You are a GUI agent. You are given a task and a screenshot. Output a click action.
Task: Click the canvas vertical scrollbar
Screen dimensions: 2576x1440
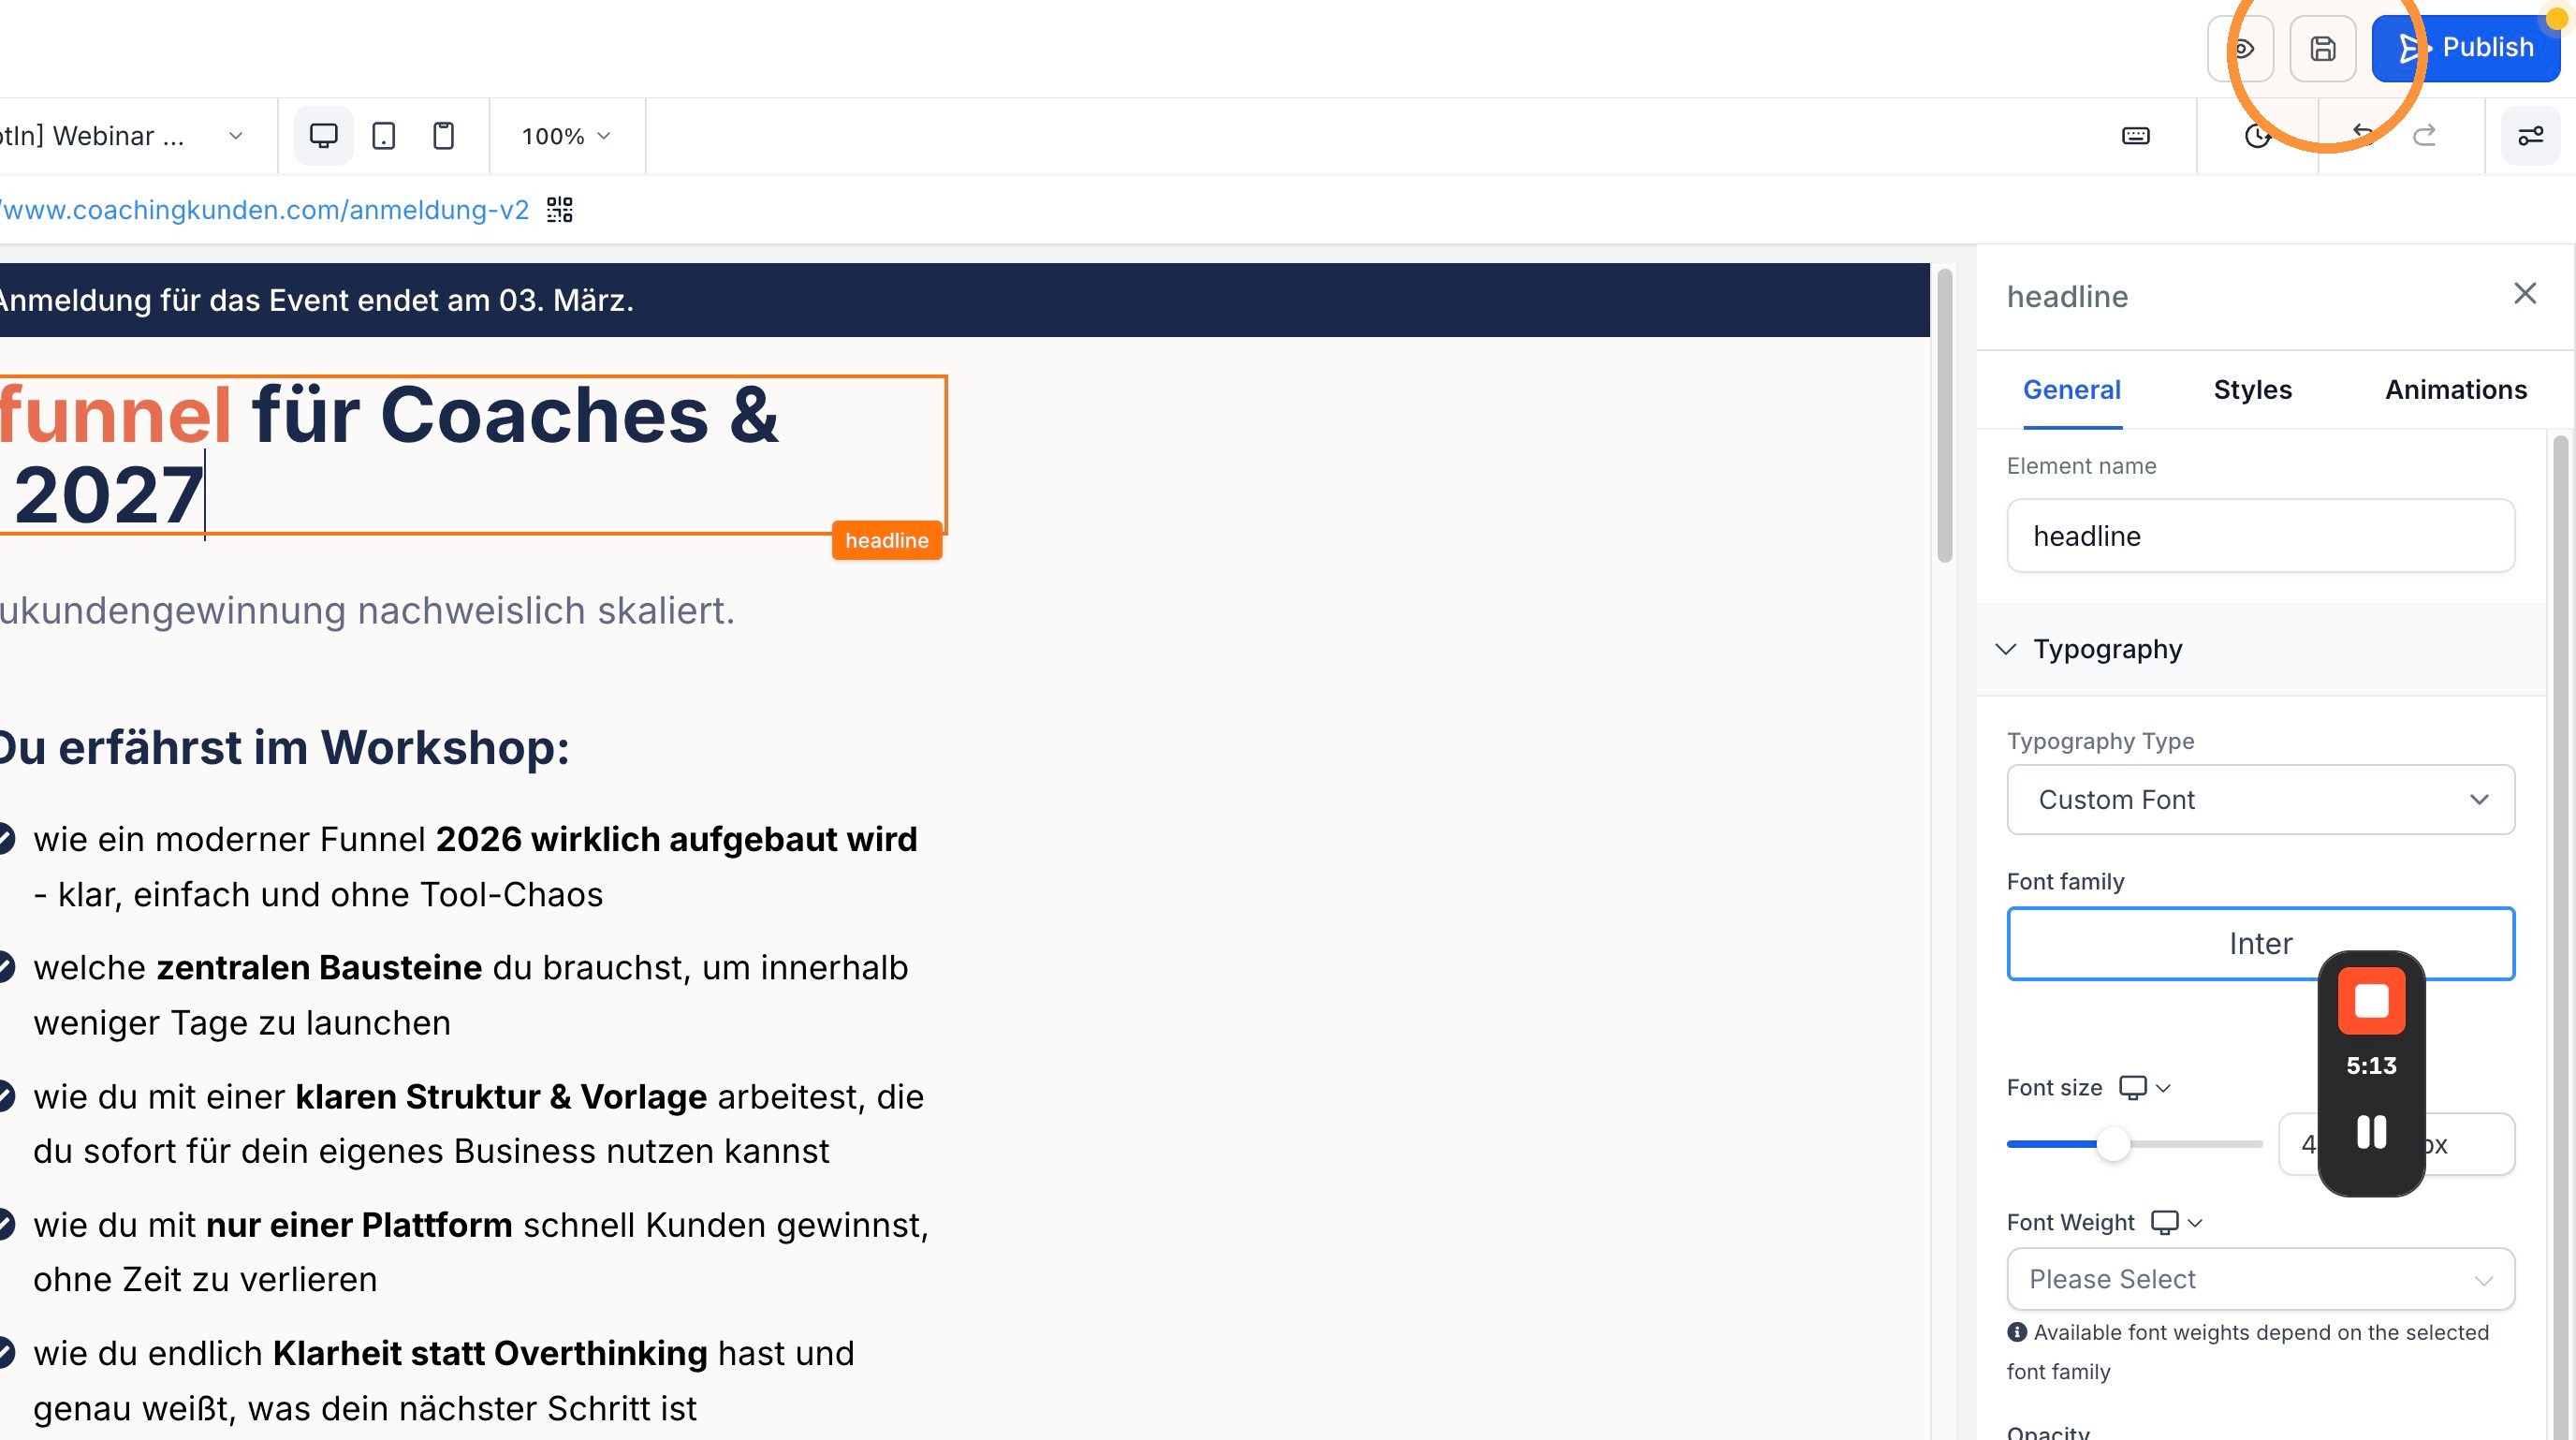[x=1945, y=416]
